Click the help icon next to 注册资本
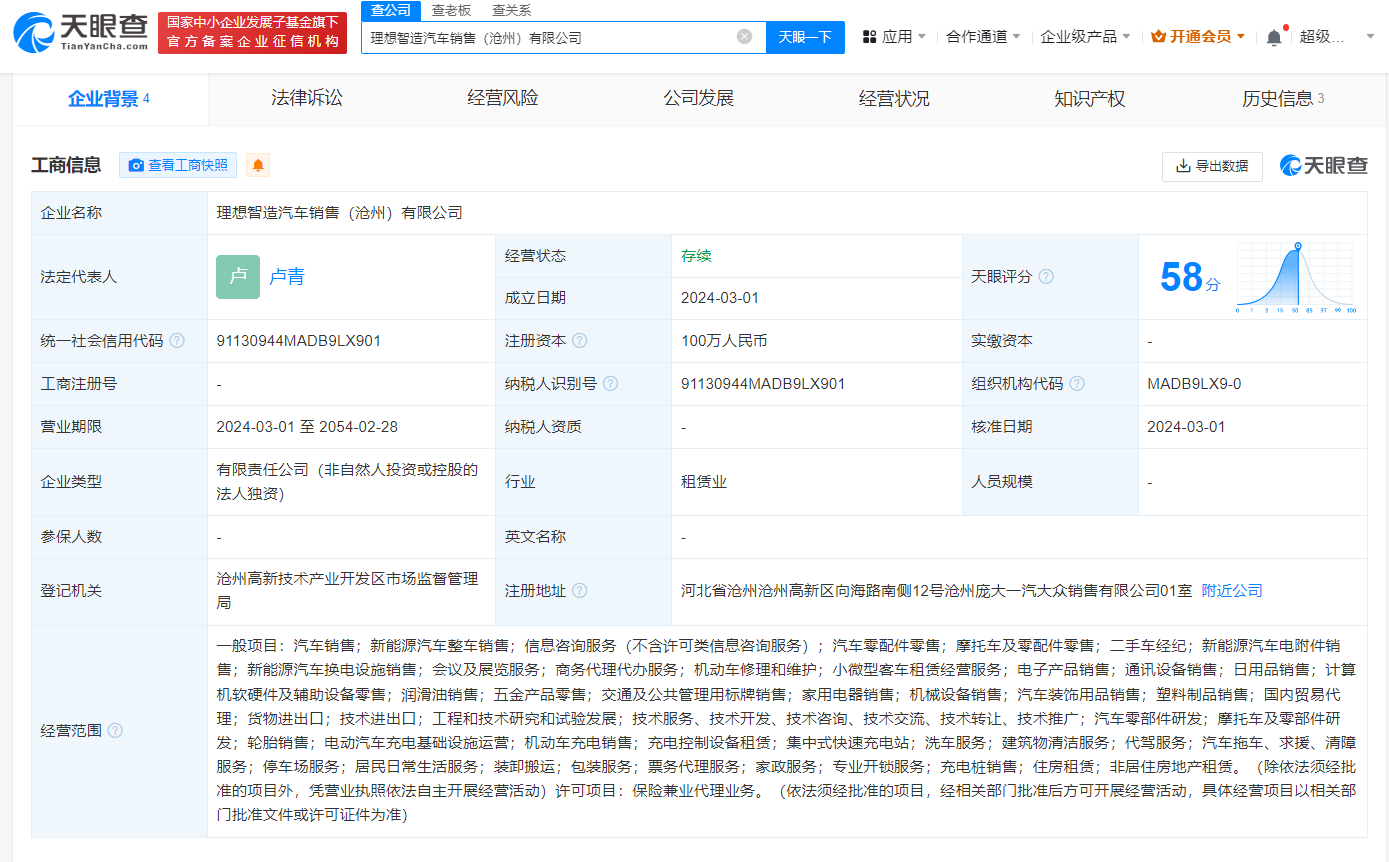 coord(579,341)
